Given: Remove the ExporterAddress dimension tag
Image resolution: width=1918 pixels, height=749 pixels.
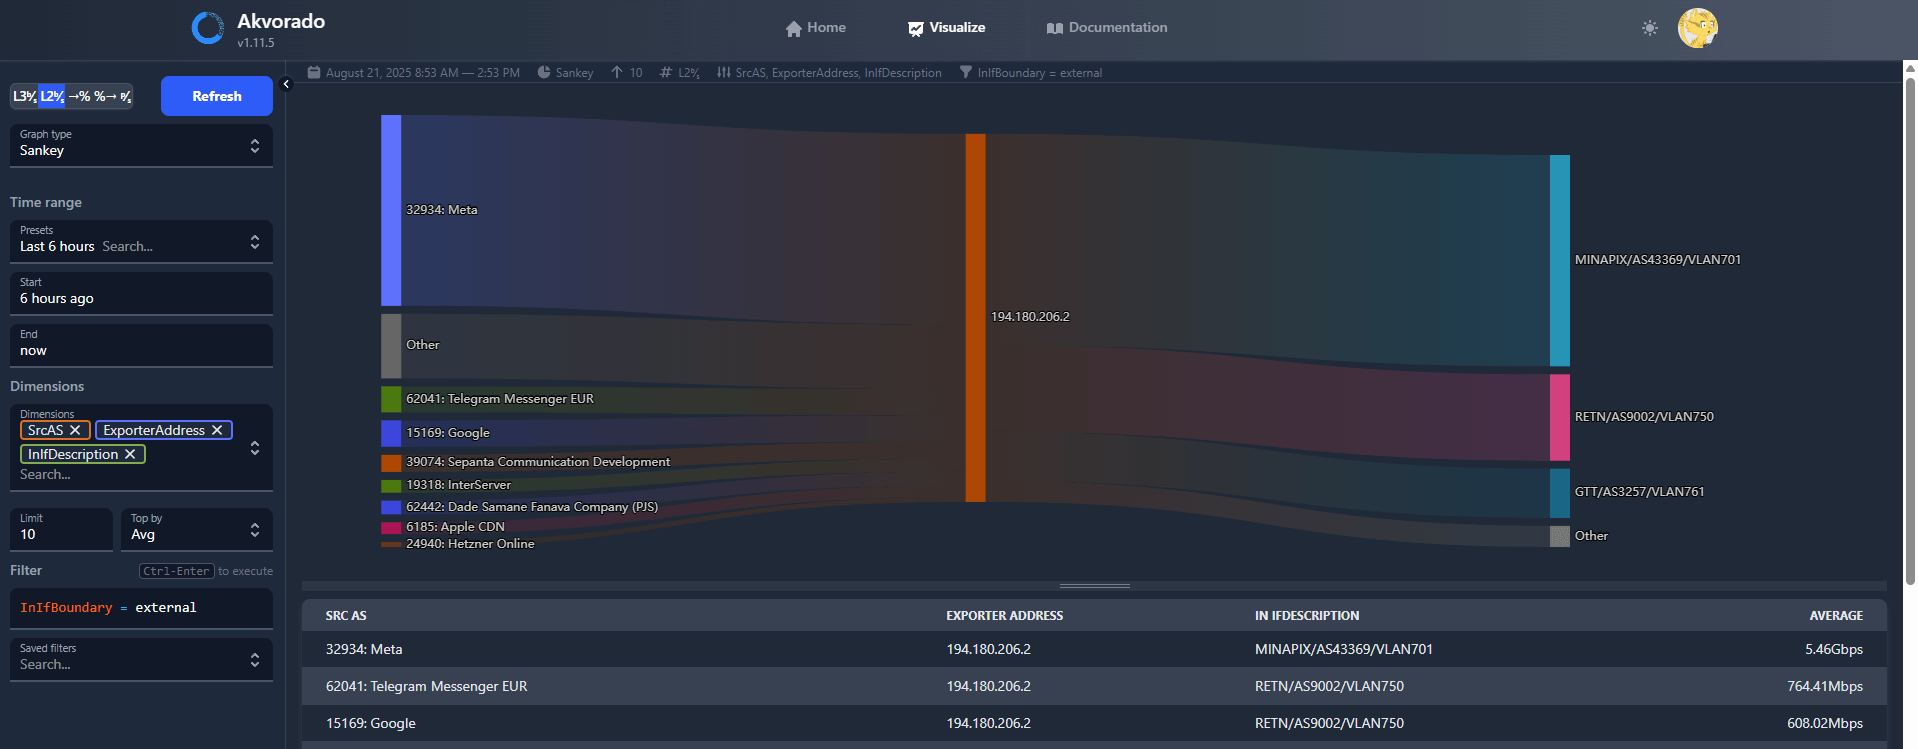Looking at the screenshot, I should click(x=217, y=430).
